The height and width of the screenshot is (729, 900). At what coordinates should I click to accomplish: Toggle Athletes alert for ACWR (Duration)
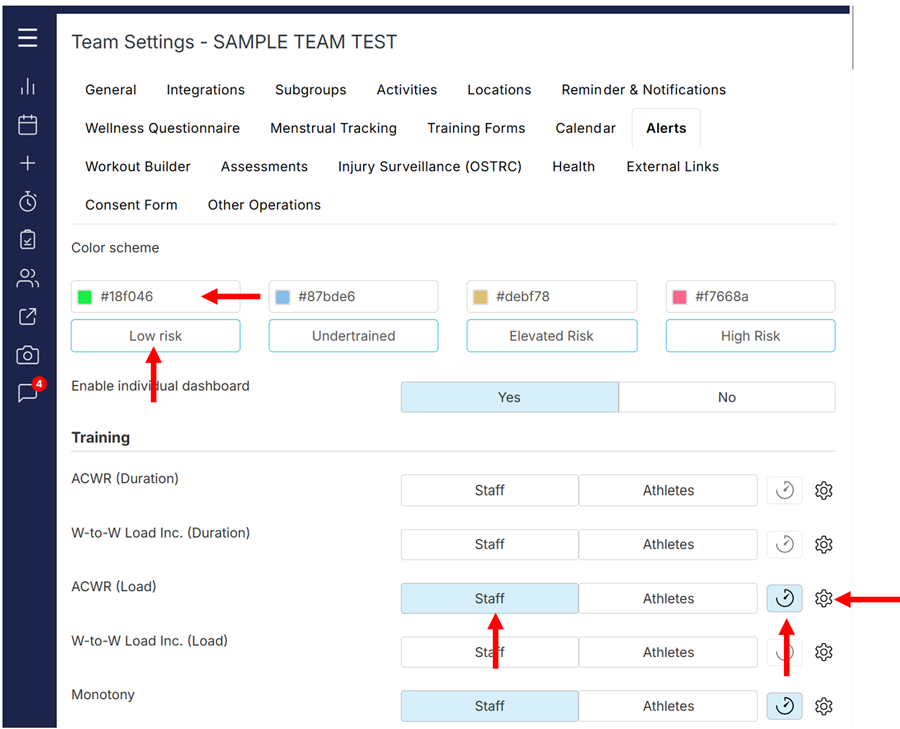coord(668,490)
